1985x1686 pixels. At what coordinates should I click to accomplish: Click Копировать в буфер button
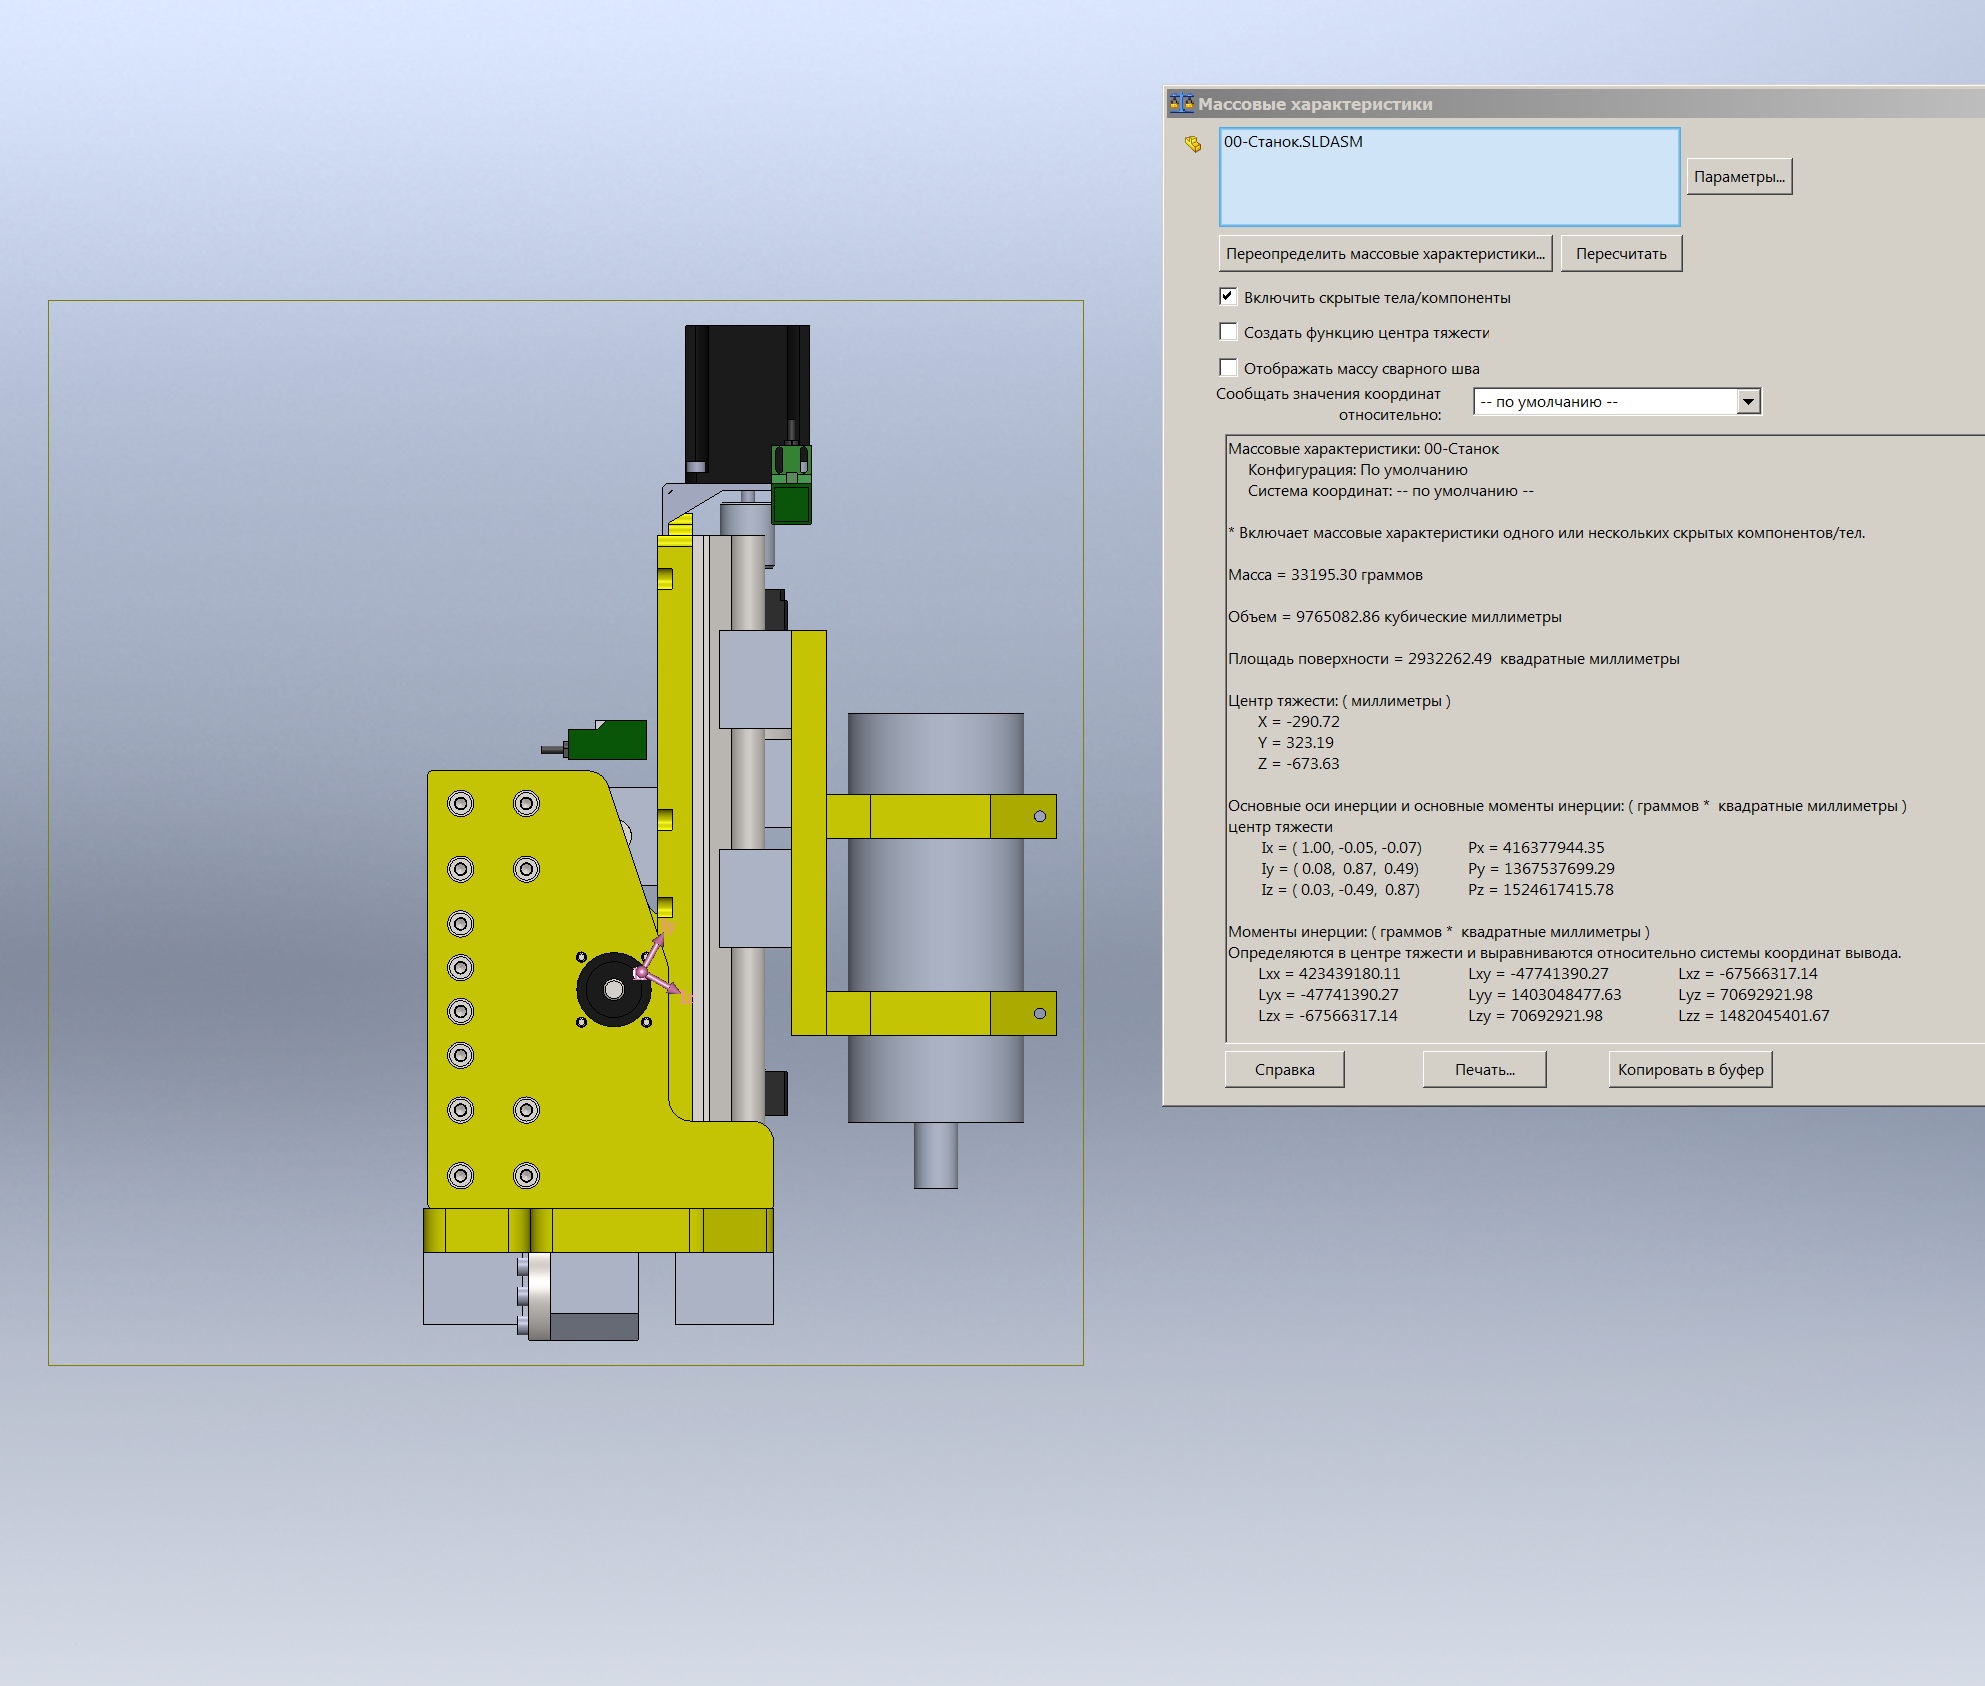point(1690,1069)
